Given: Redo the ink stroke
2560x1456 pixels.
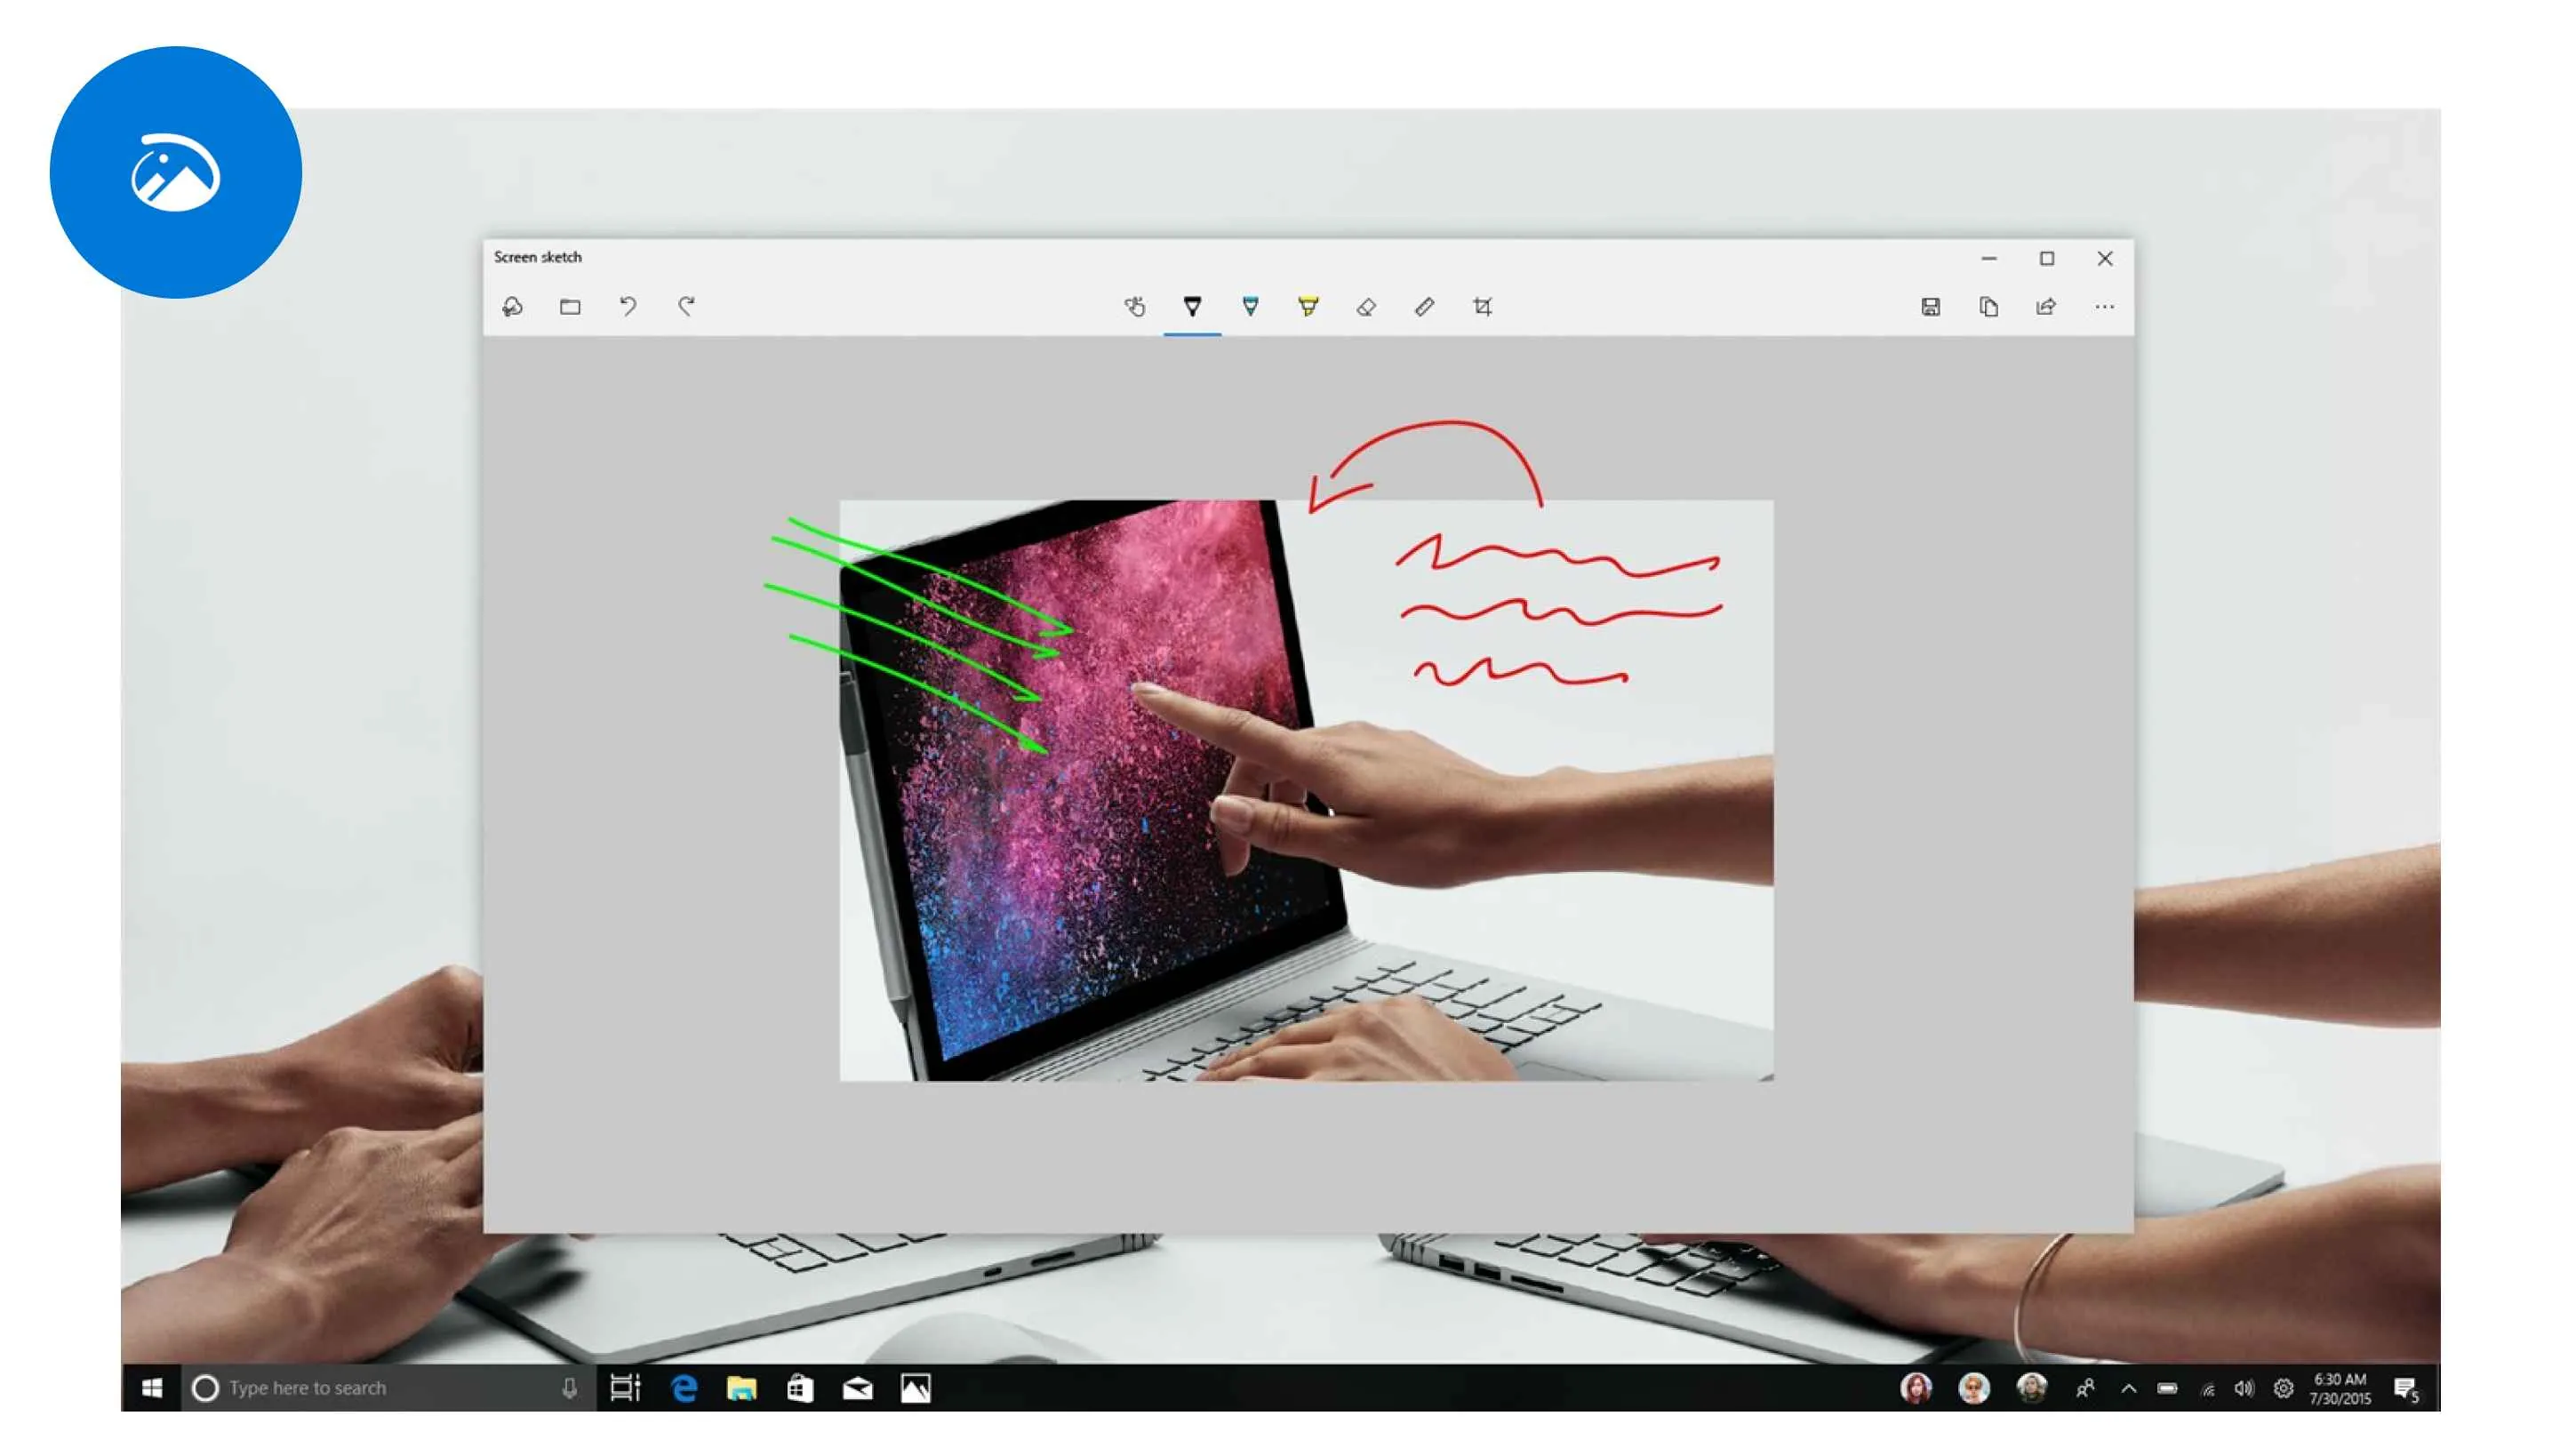Looking at the screenshot, I should point(686,306).
